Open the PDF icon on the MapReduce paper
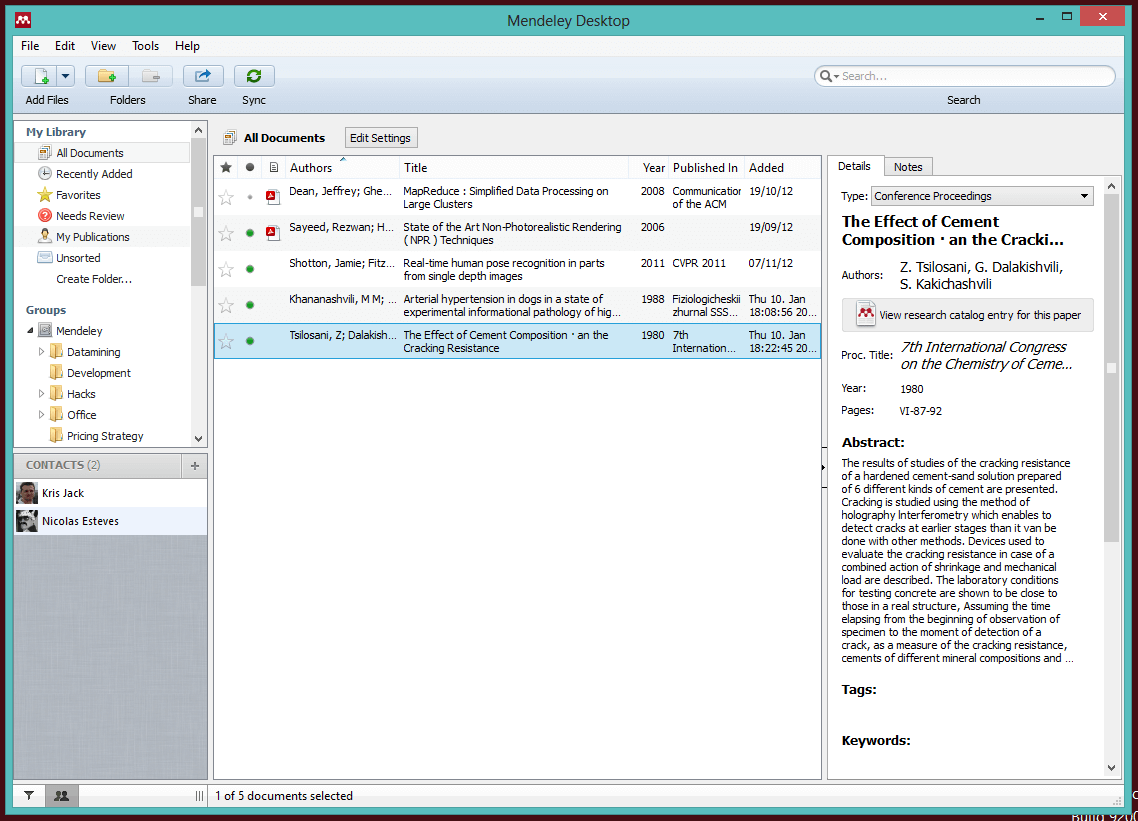The height and width of the screenshot is (821, 1138). pos(272,197)
